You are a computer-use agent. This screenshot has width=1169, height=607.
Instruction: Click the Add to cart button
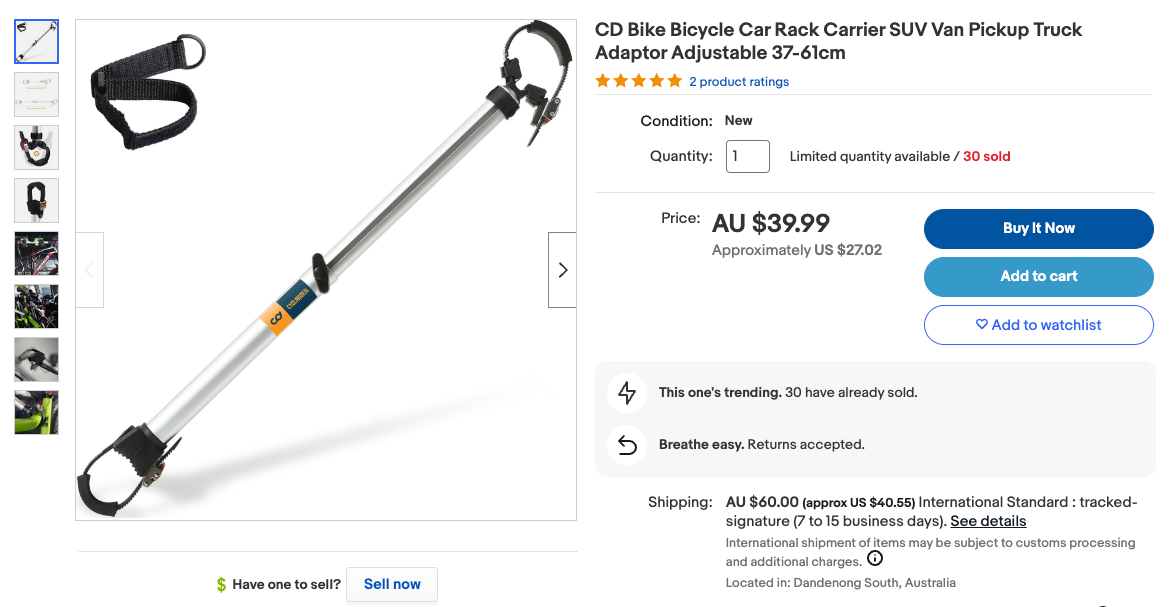(x=1038, y=277)
